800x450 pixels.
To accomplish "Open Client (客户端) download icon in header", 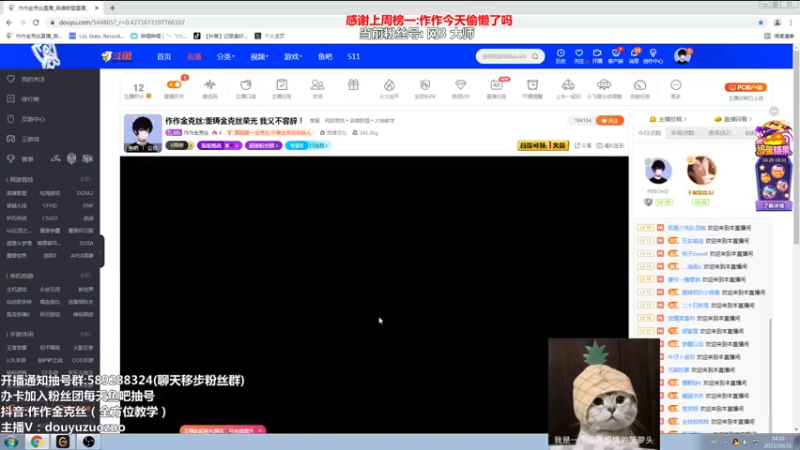I will point(615,56).
